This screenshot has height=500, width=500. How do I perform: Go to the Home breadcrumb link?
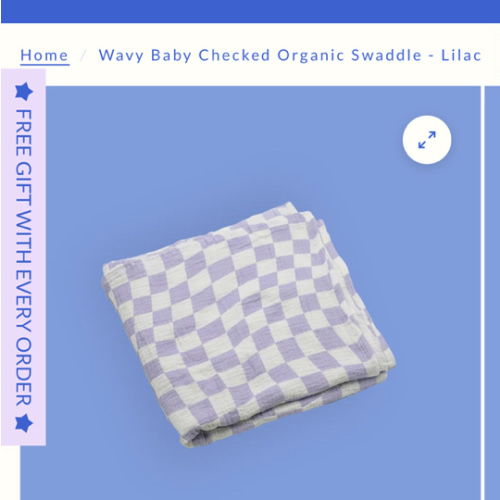coord(44,55)
